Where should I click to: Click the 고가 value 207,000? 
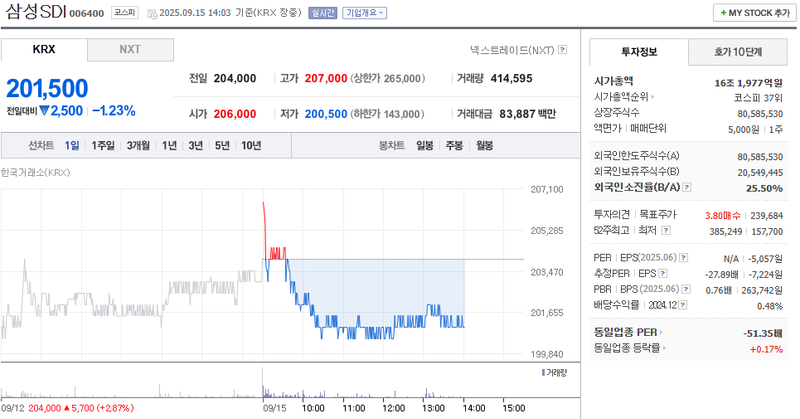(326, 79)
